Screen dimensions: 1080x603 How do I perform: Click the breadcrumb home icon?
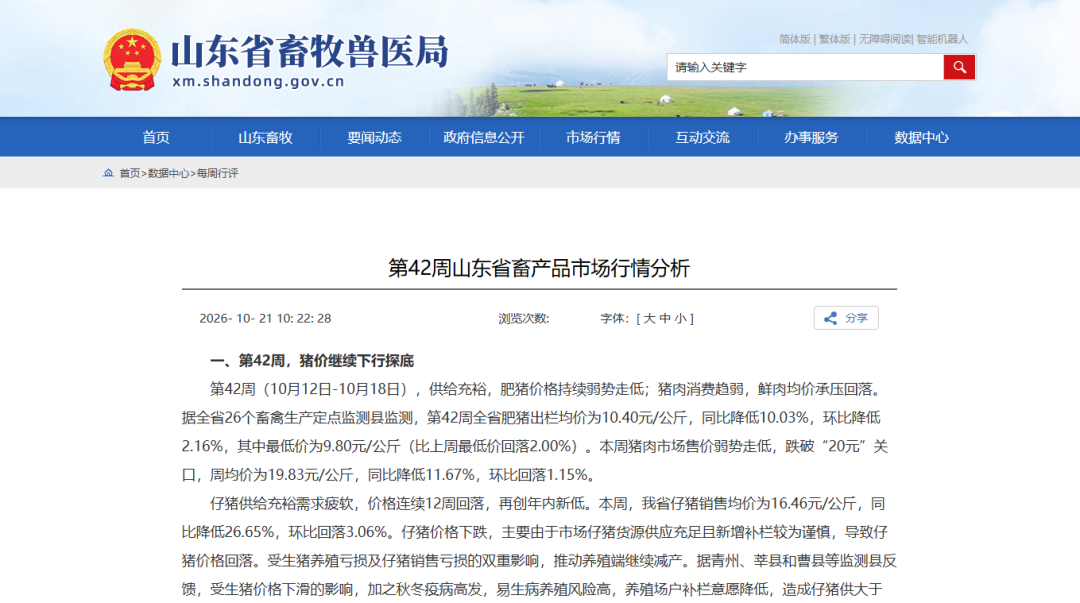[x=108, y=173]
